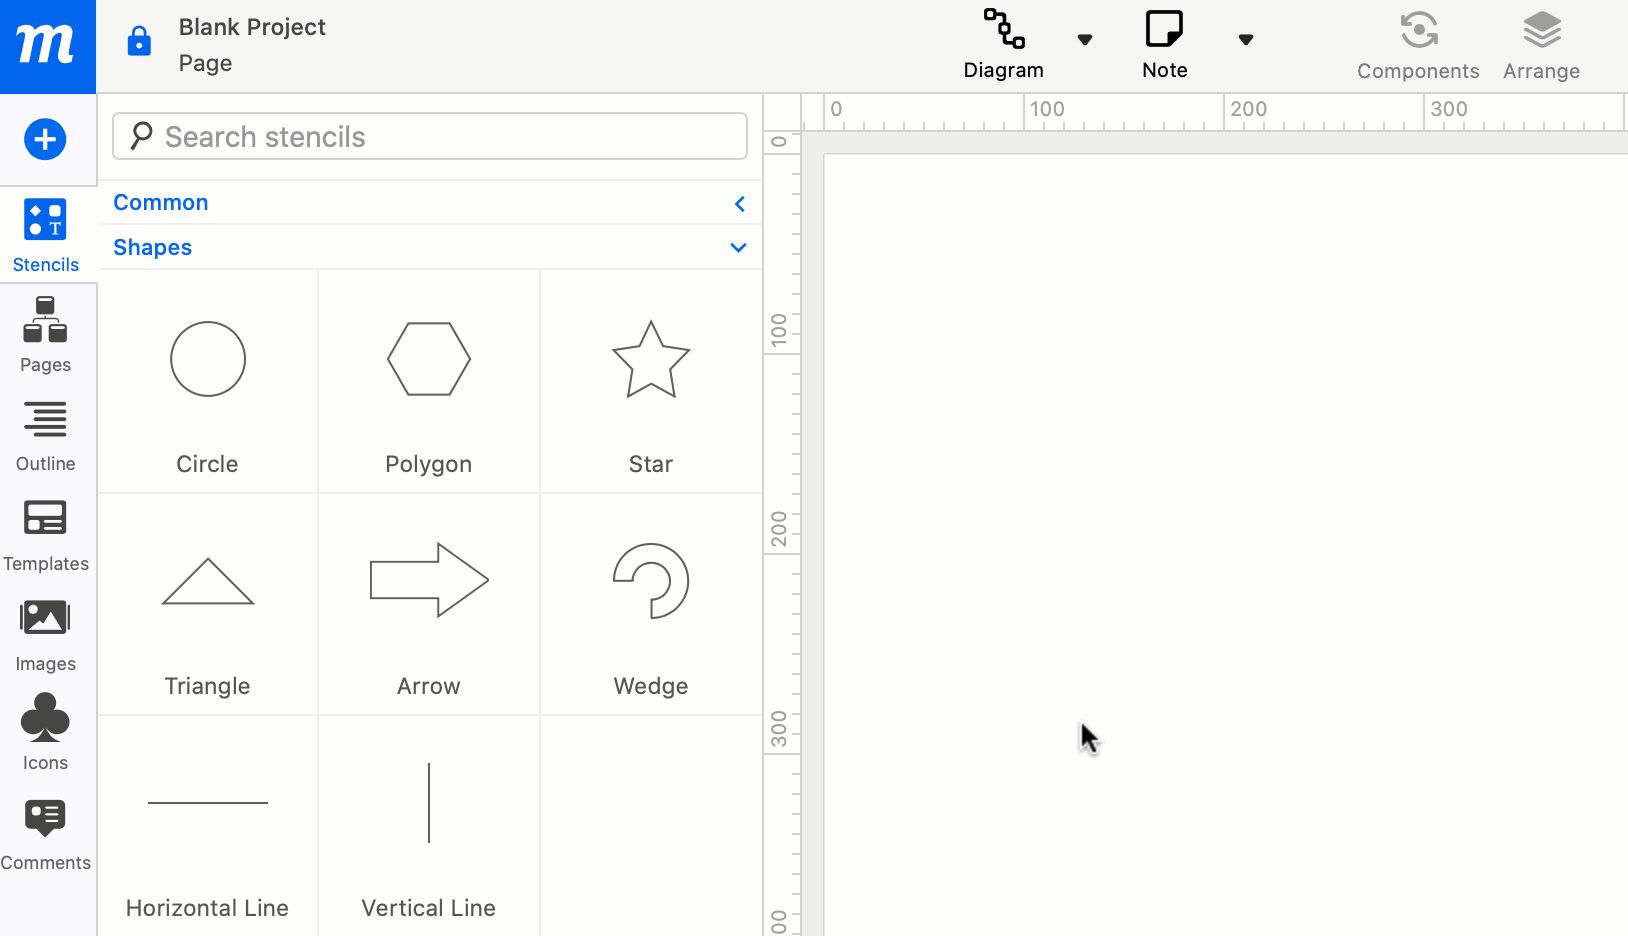The height and width of the screenshot is (936, 1628).
Task: Collapse the Shapes stencil section
Action: [x=738, y=247]
